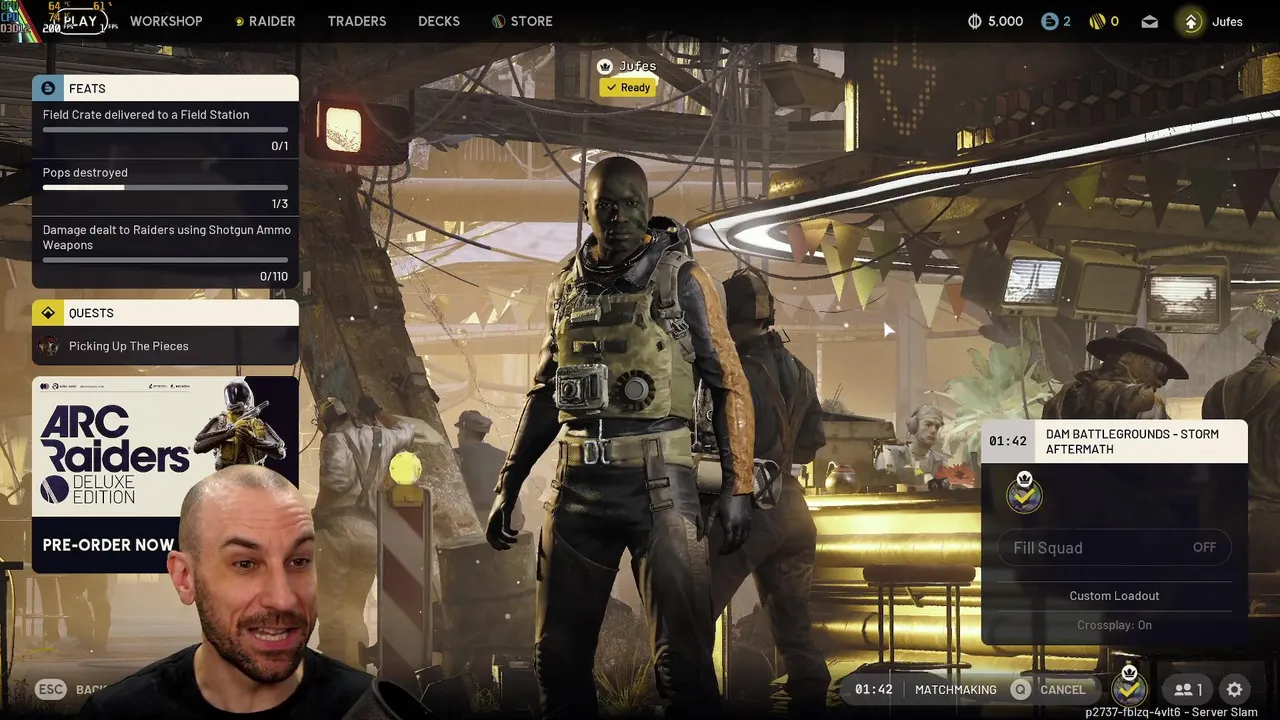Click the 1/3 Pops destroyed counter
The height and width of the screenshot is (720, 1280).
point(280,204)
